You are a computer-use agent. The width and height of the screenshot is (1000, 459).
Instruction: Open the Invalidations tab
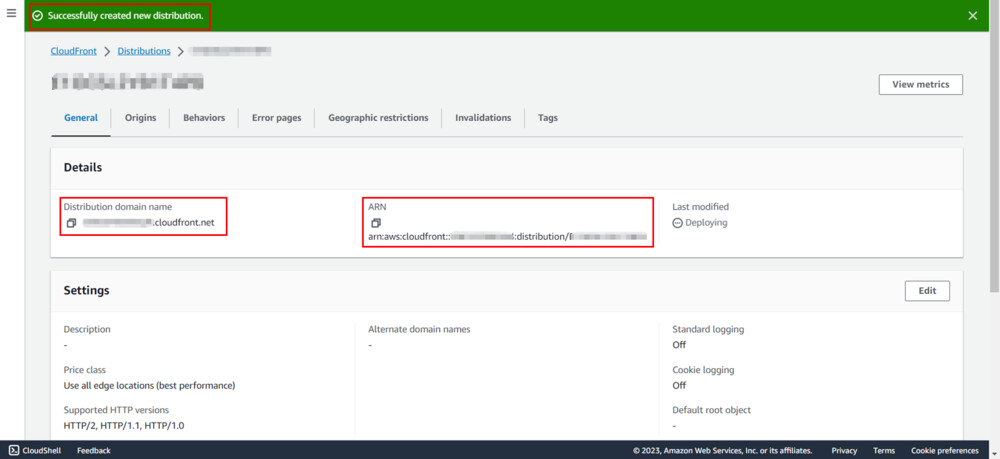tap(483, 118)
